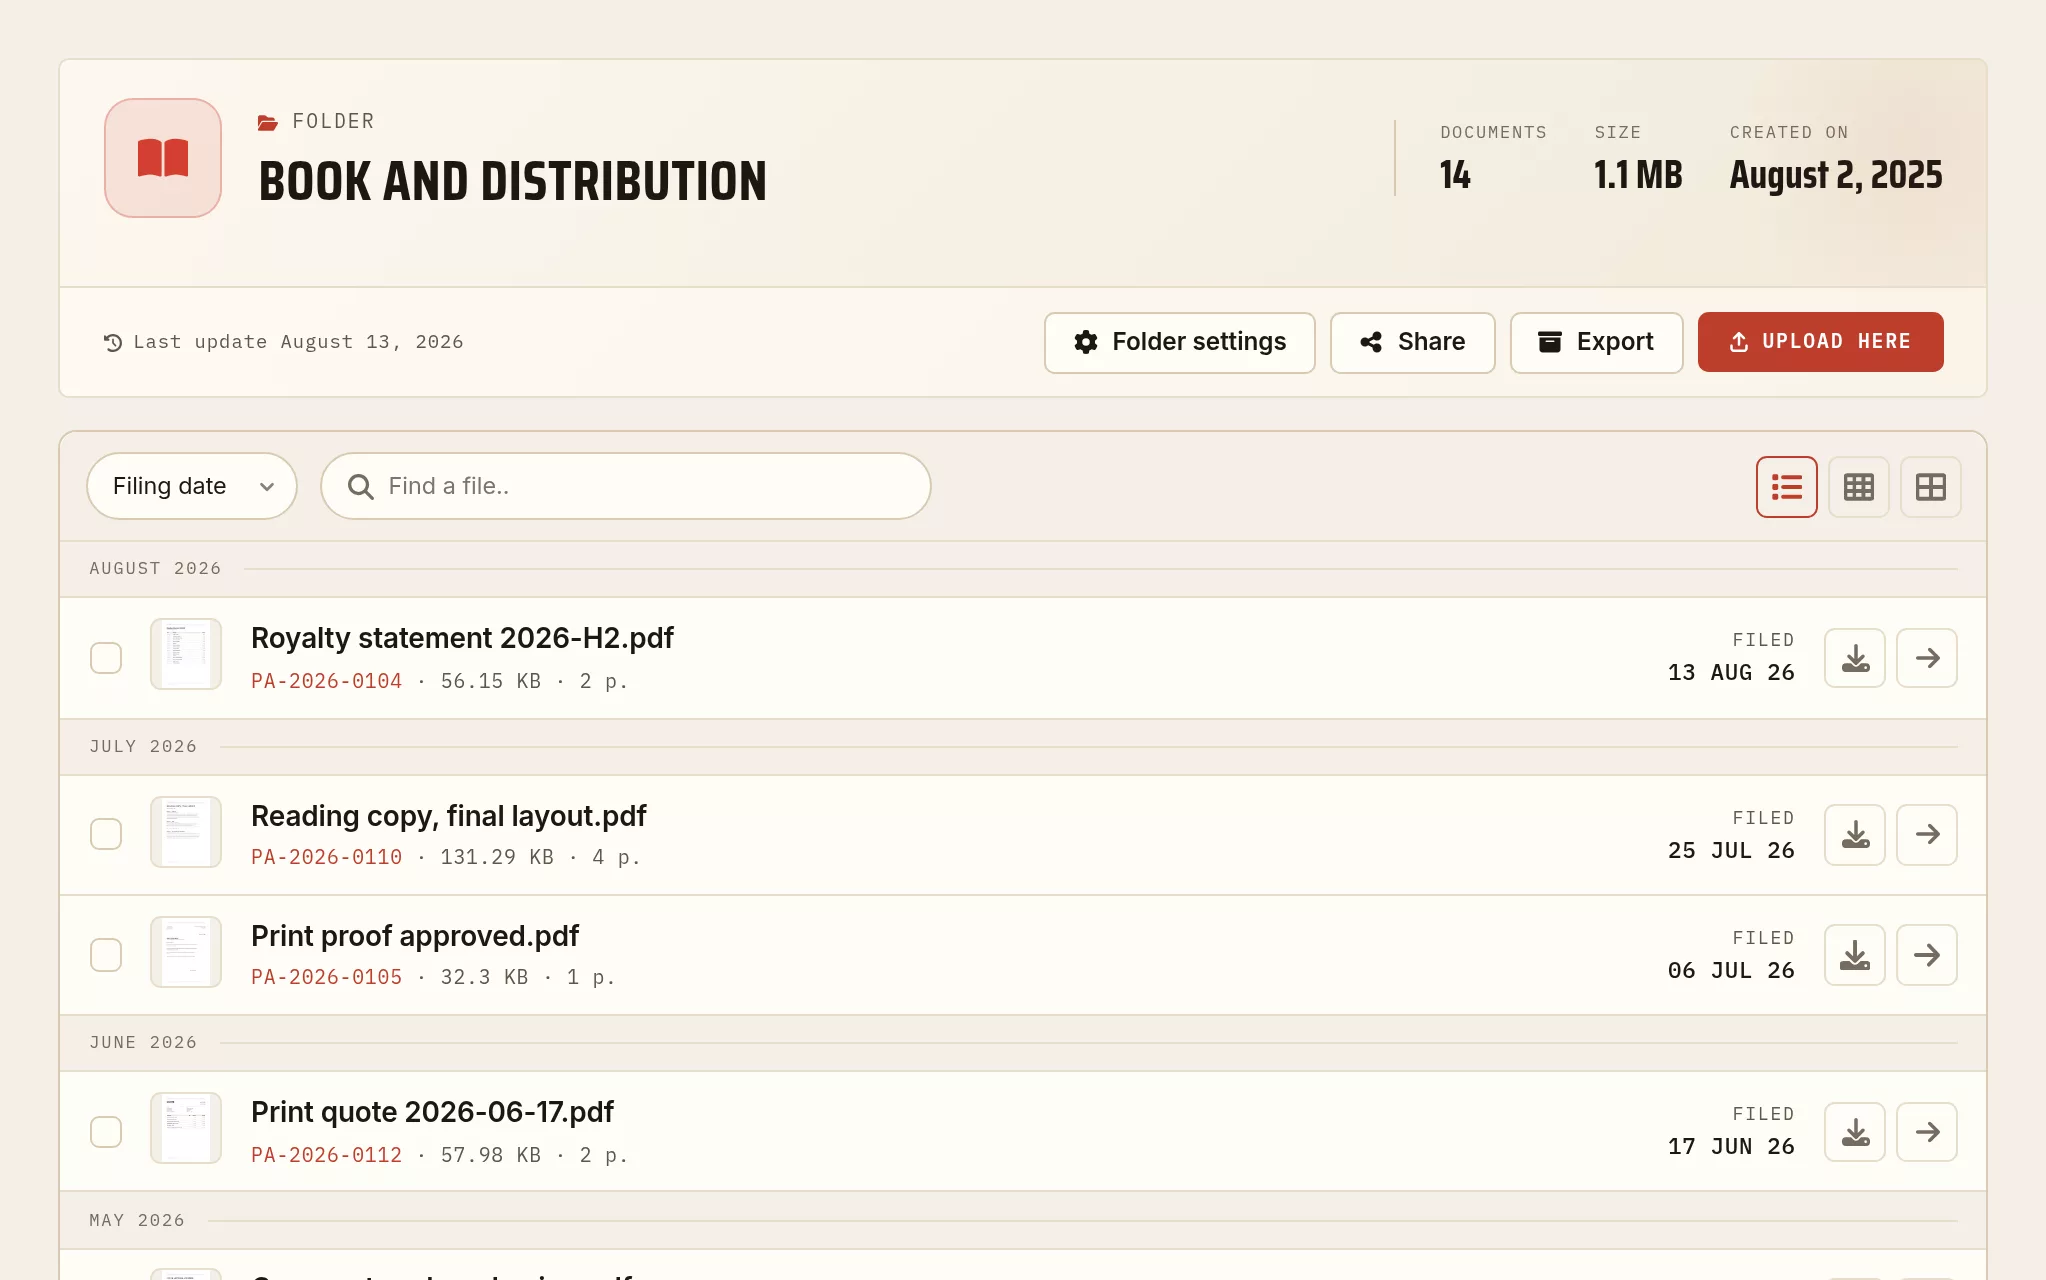Open Reading copy, final layout.pdf details arrow
The width and height of the screenshot is (2046, 1280).
[1927, 835]
